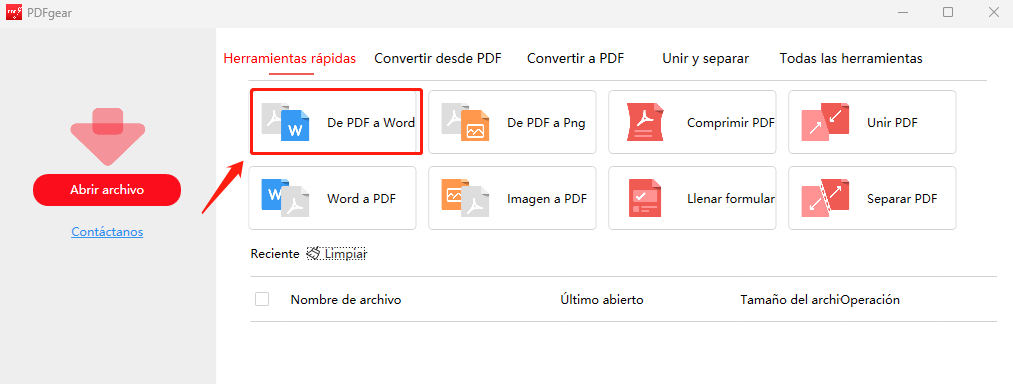Open the Unir PDF tool
Image resolution: width=1013 pixels, height=384 pixels.
(872, 122)
